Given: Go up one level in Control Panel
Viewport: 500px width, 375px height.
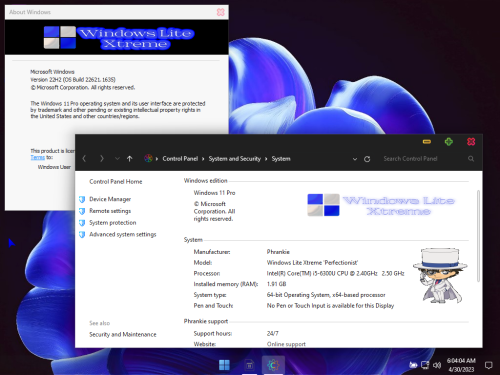Looking at the screenshot, I should click(x=130, y=159).
